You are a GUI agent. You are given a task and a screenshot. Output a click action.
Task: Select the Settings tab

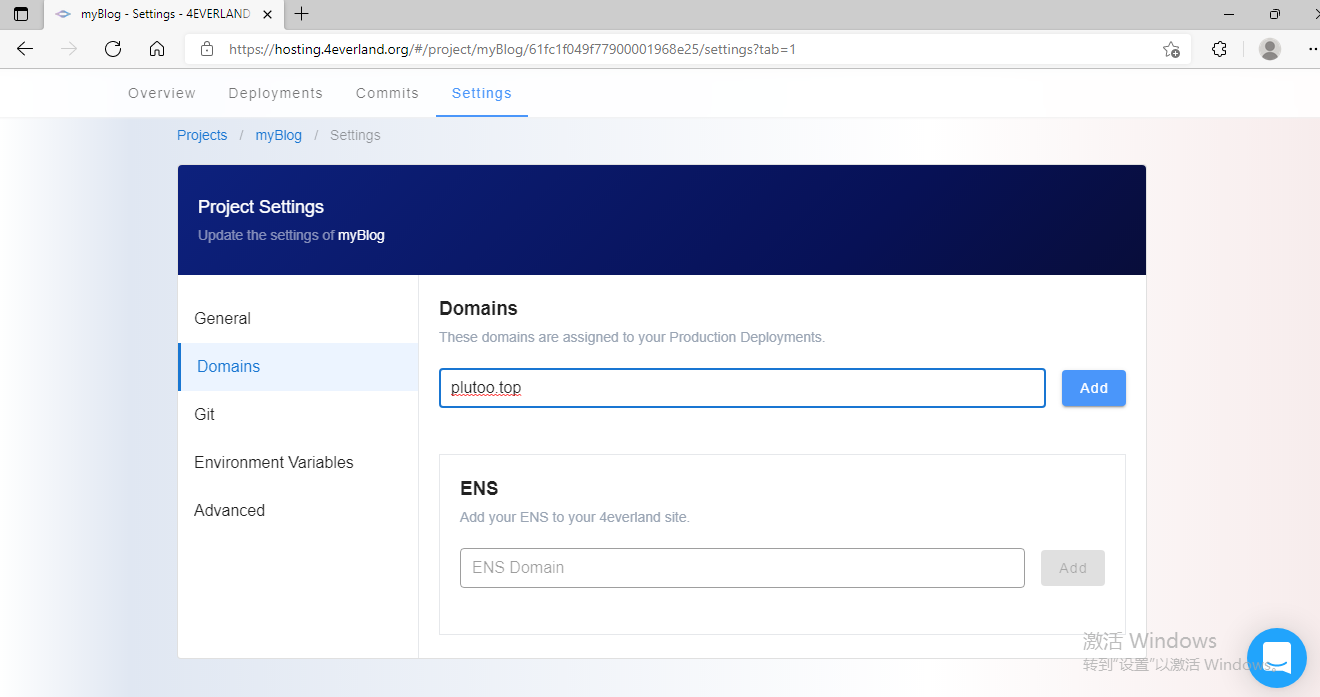[x=482, y=93]
